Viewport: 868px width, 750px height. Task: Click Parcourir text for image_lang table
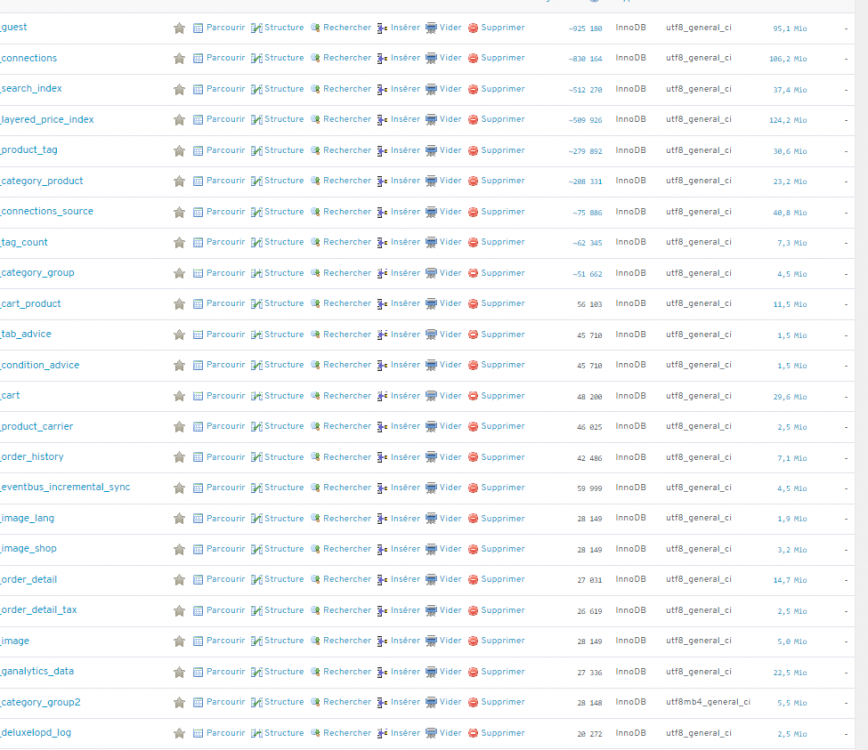coord(225,519)
